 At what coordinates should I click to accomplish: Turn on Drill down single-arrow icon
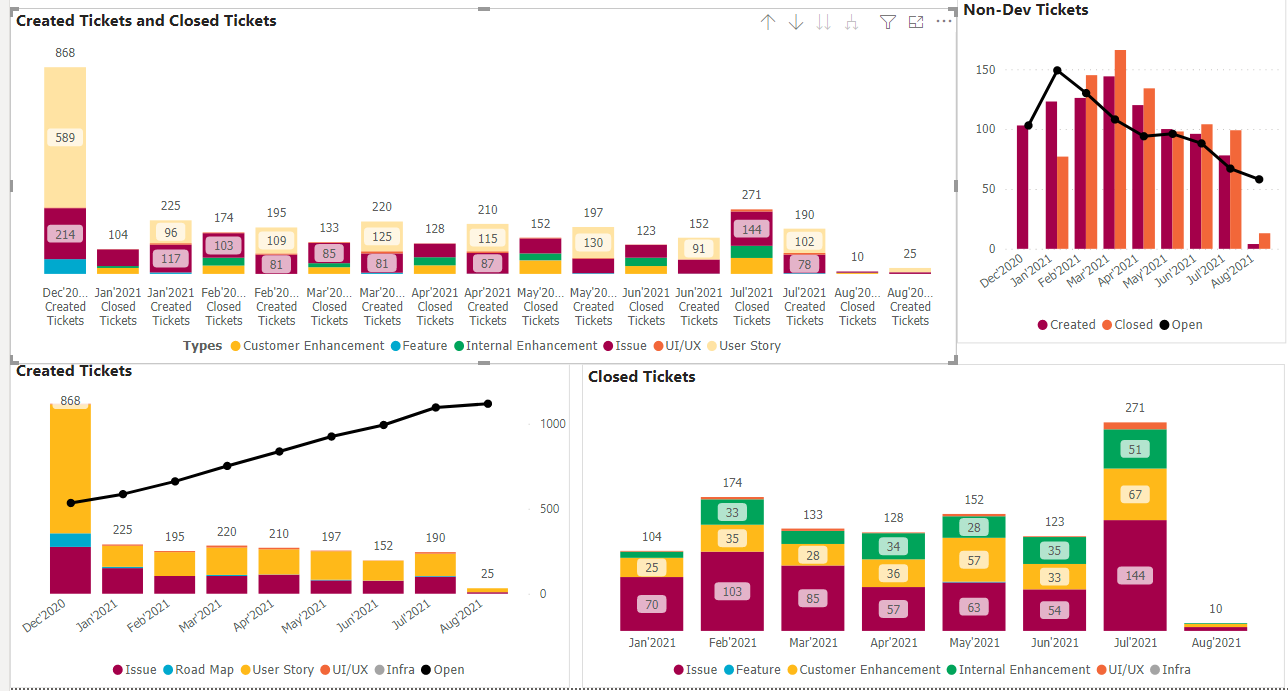(796, 22)
